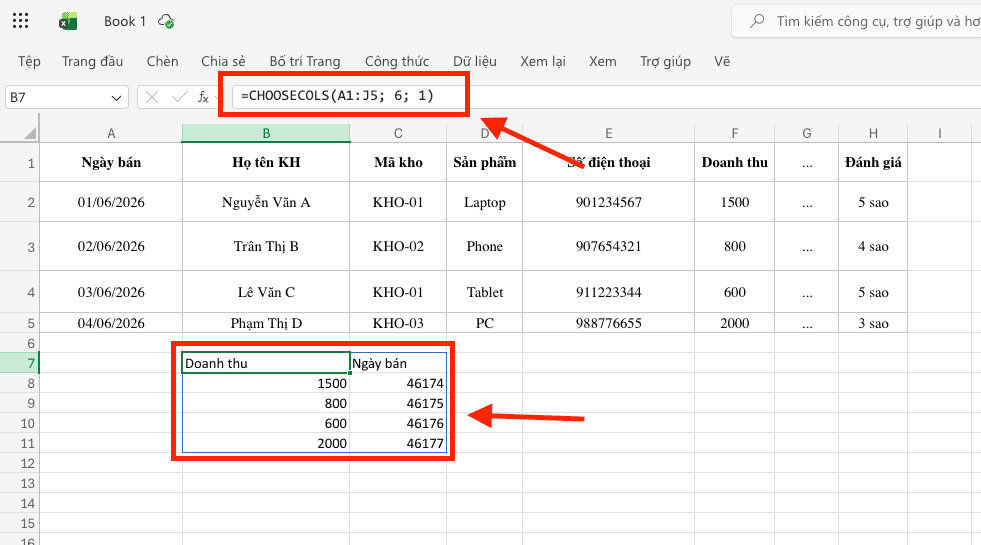
Task: Select the 3 sao rating cell
Action: (x=873, y=323)
